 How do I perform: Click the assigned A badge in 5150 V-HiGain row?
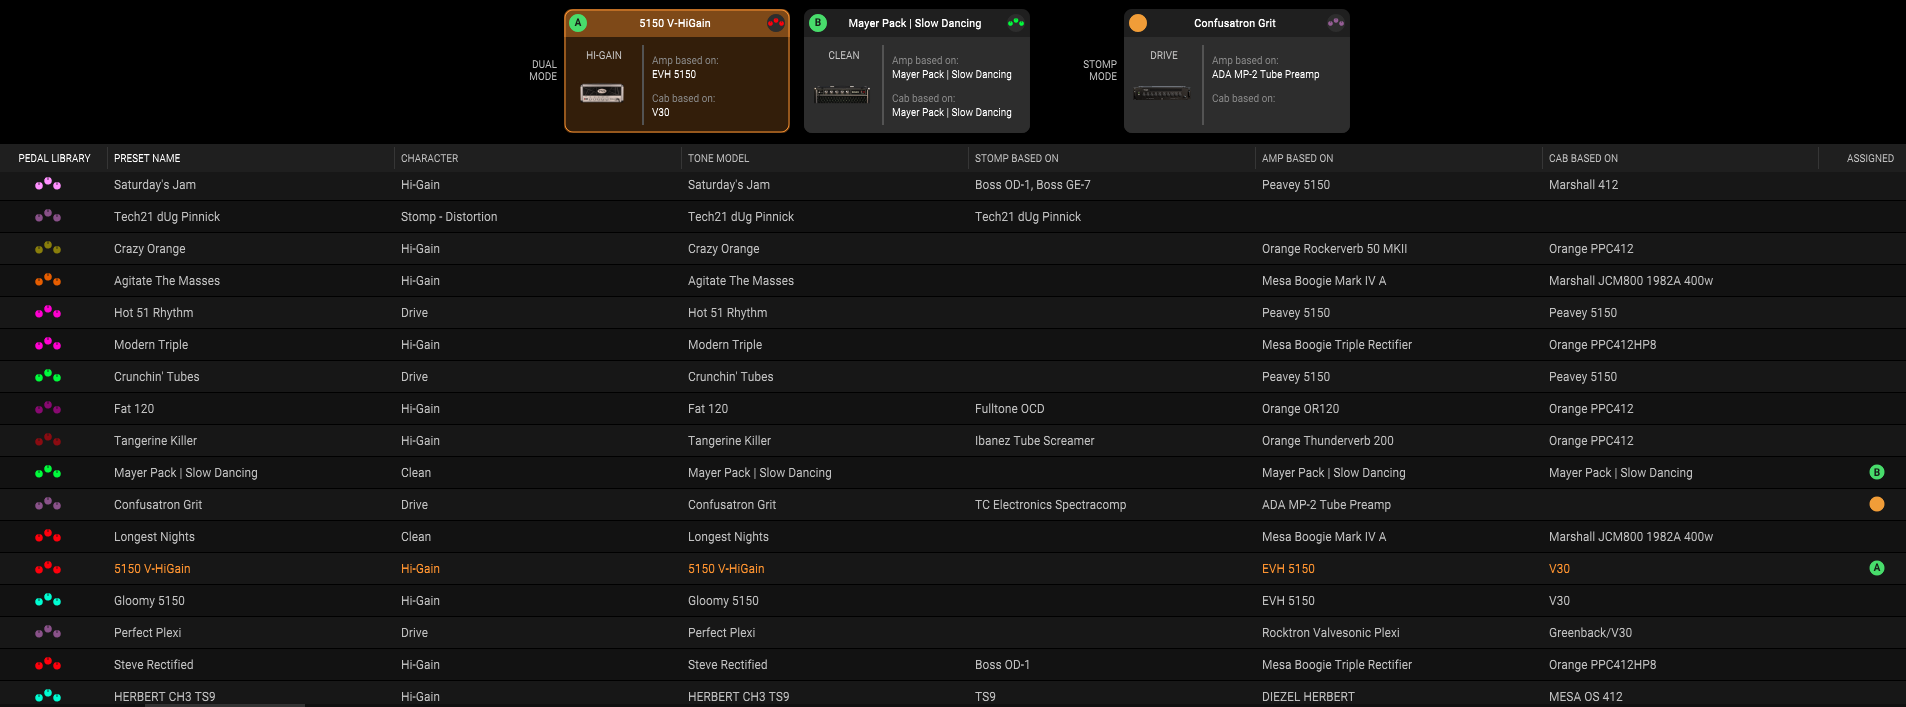[1877, 568]
